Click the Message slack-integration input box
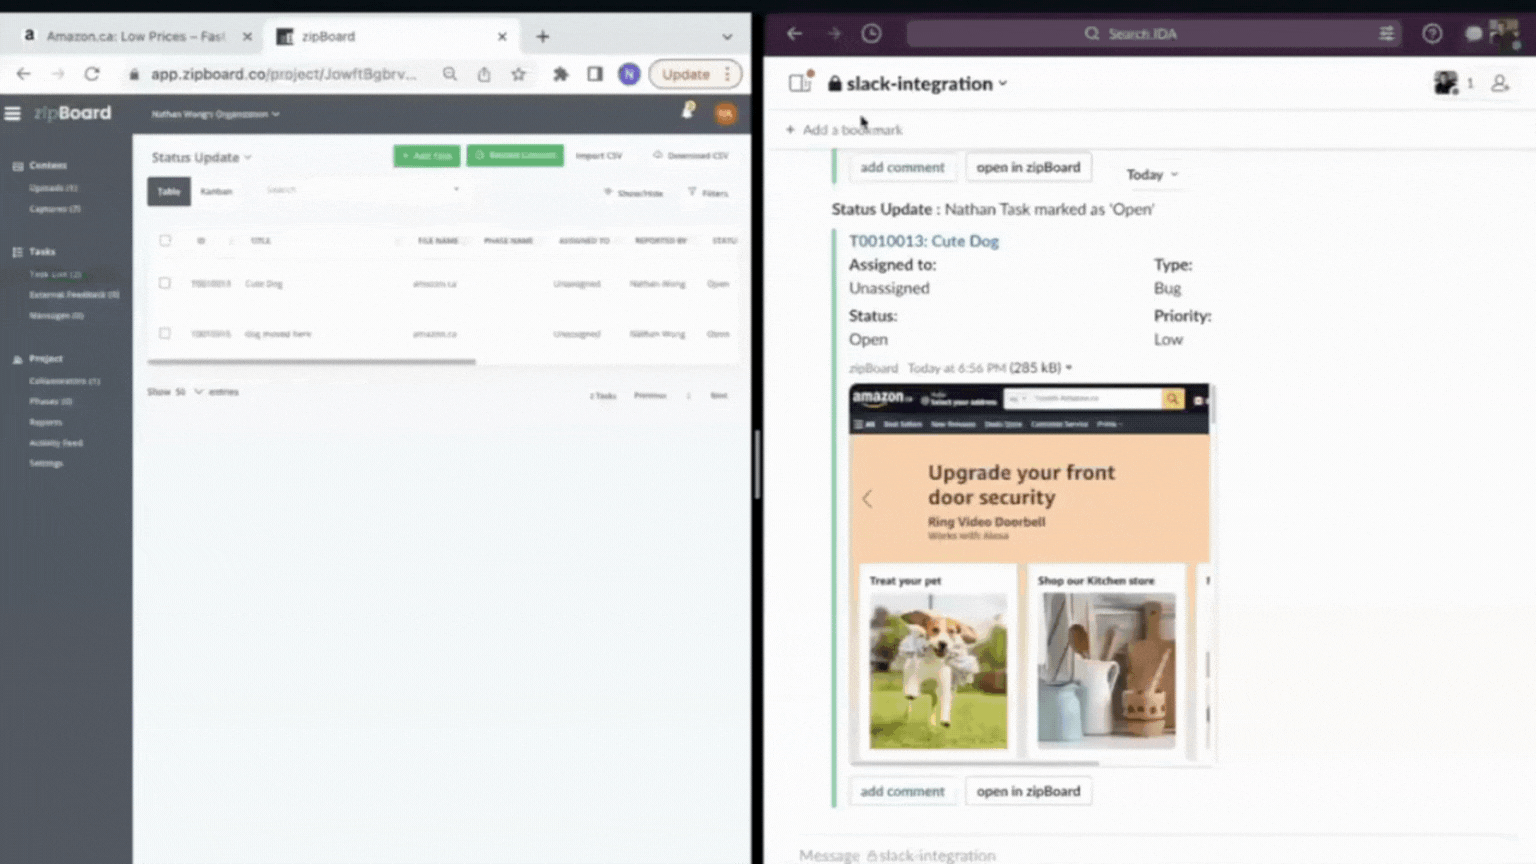Image resolution: width=1536 pixels, height=864 pixels. 1150,854
